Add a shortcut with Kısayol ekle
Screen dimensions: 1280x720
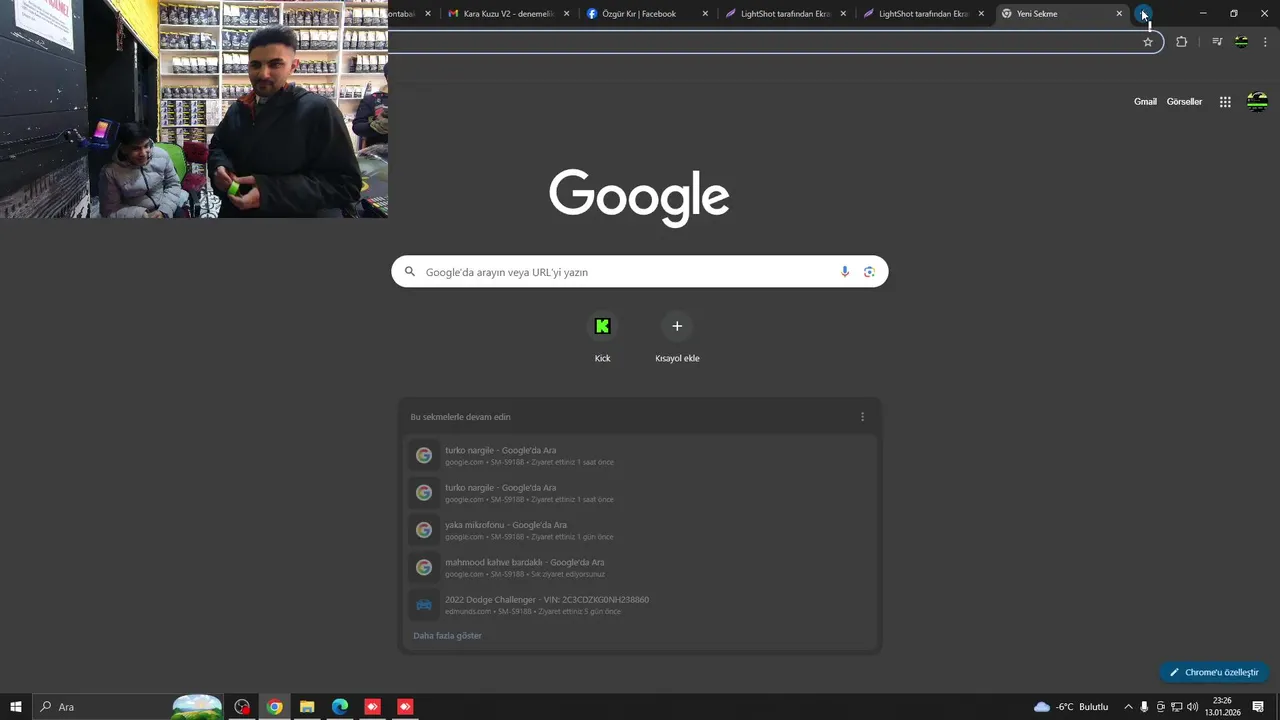(x=677, y=338)
